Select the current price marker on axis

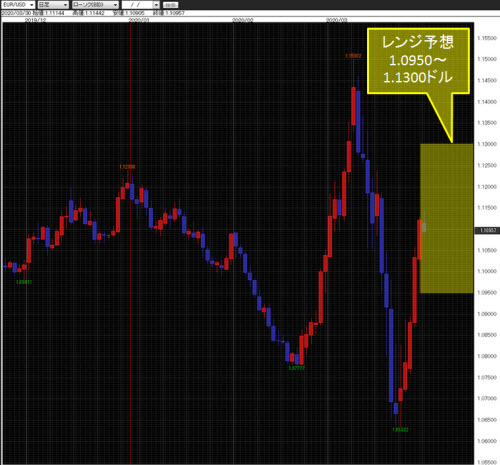pos(487,230)
